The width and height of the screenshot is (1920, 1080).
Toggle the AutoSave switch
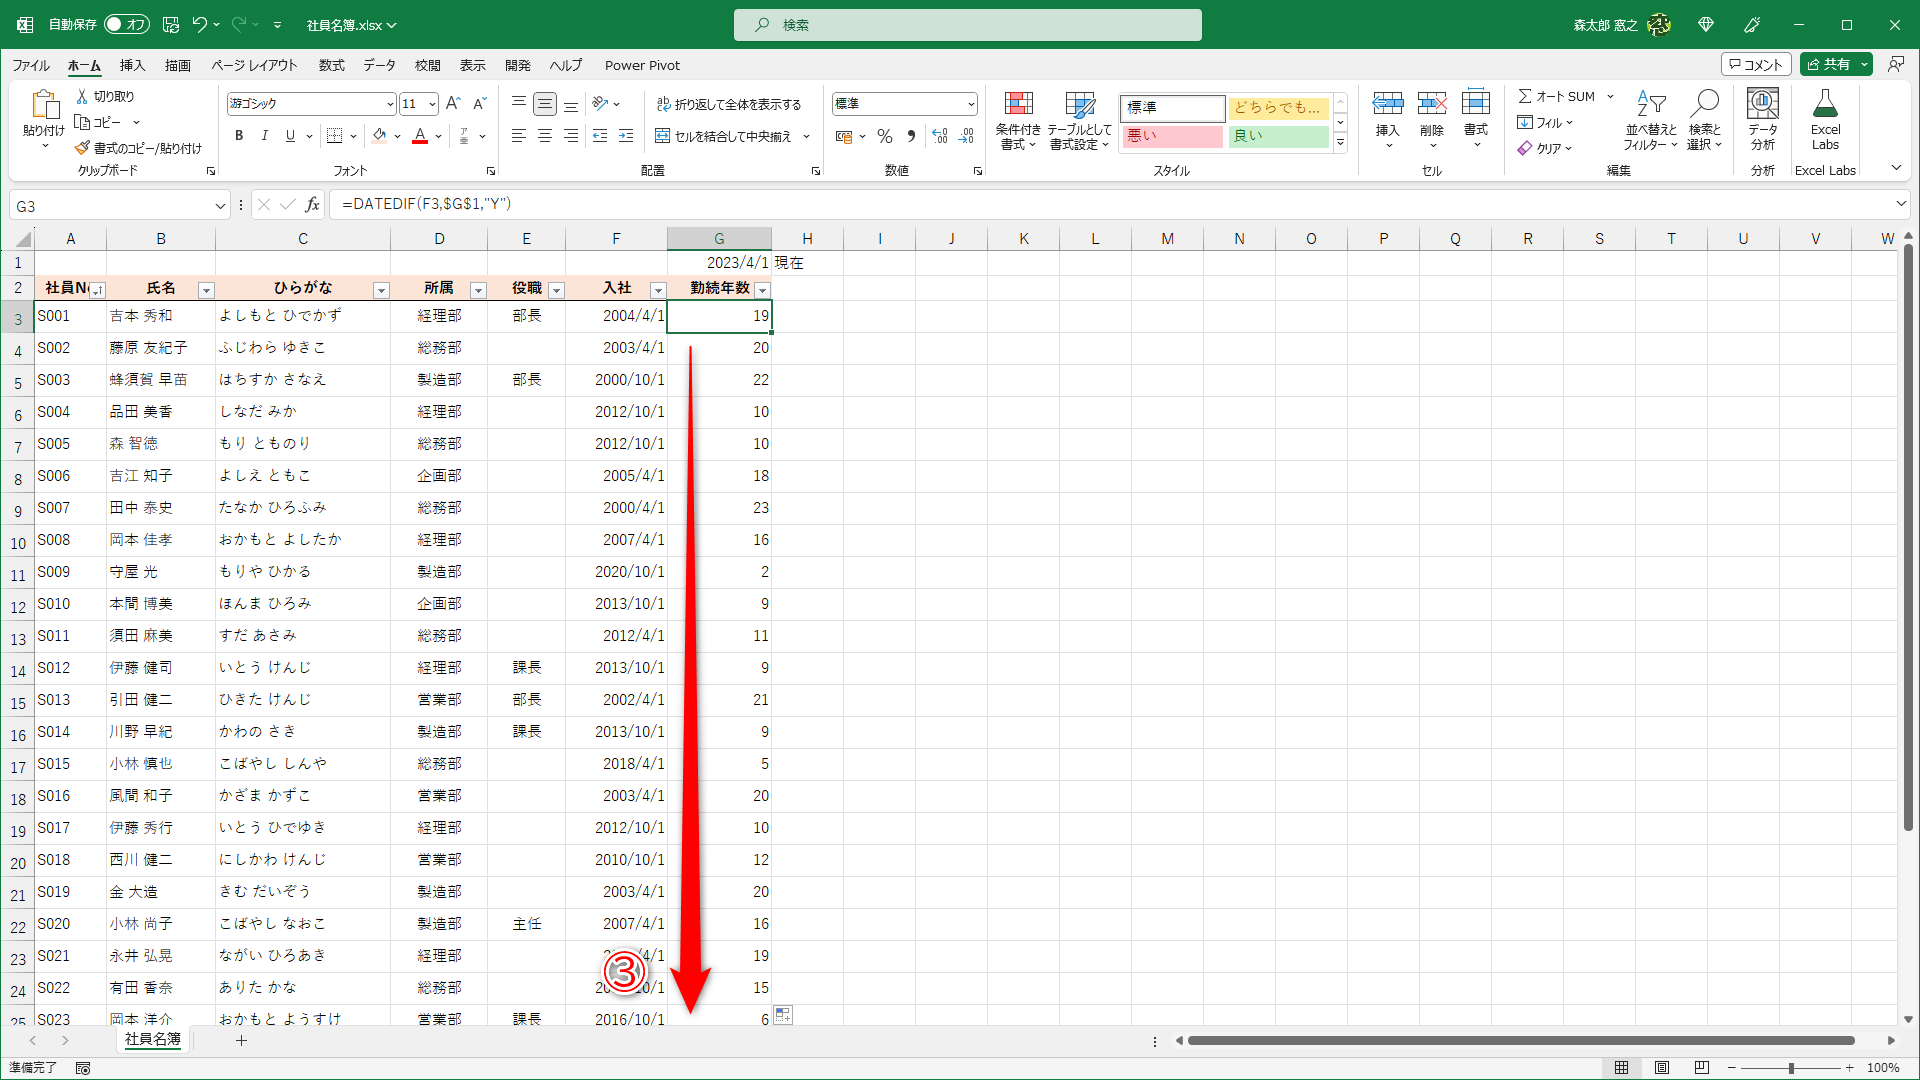126,24
